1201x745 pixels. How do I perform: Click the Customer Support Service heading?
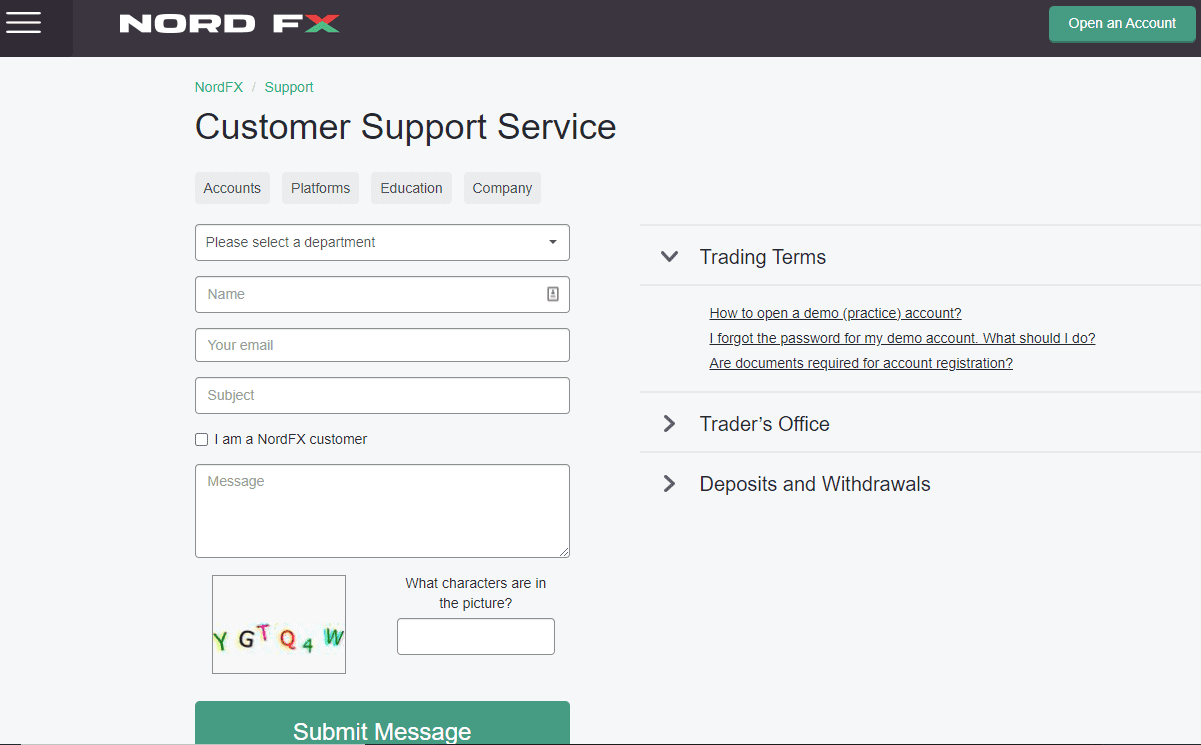tap(405, 127)
